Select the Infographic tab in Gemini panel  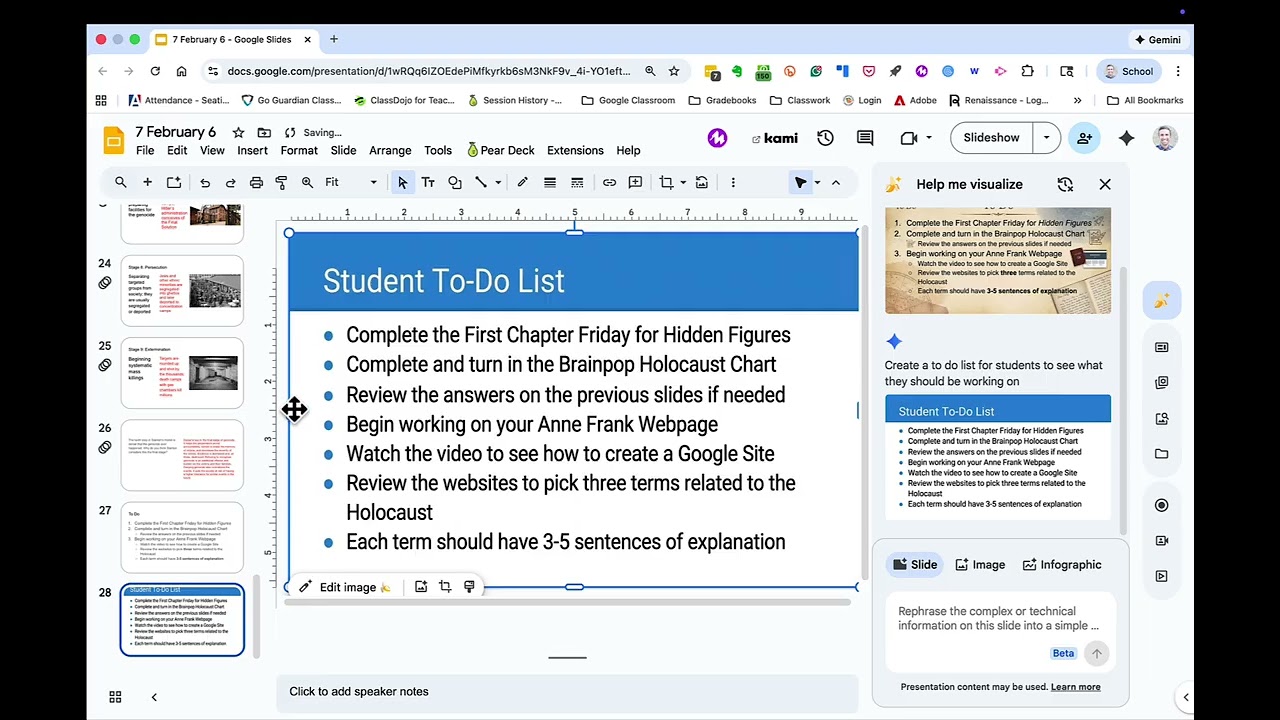1062,565
